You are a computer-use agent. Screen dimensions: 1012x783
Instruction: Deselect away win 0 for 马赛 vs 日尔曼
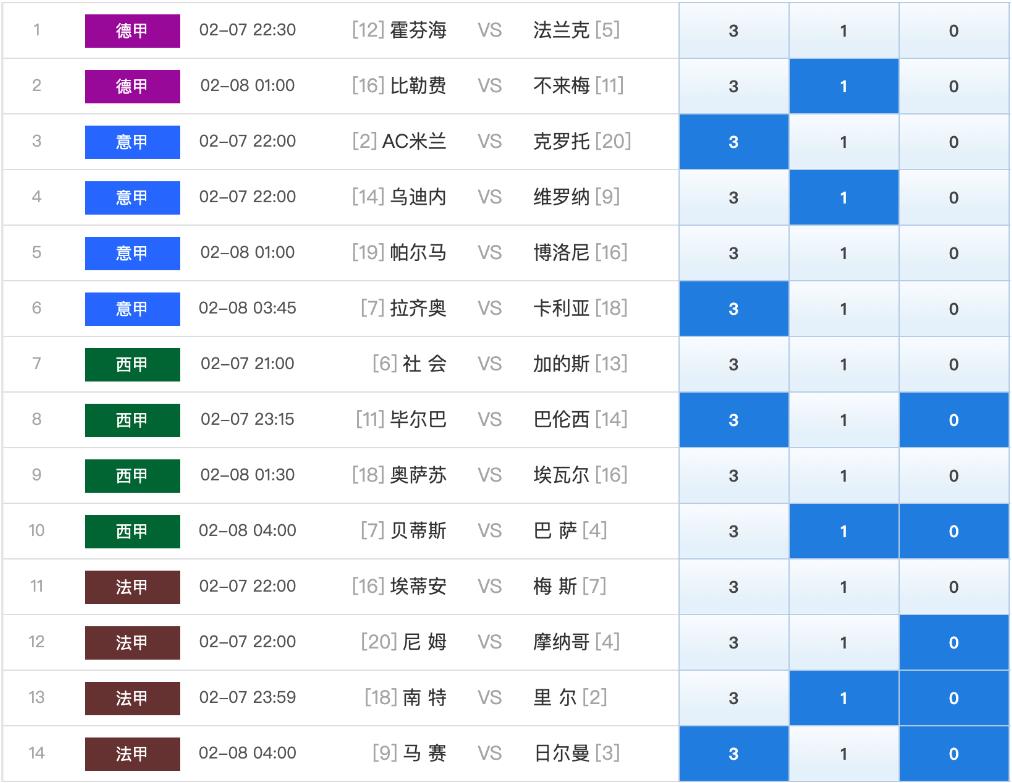tap(954, 753)
